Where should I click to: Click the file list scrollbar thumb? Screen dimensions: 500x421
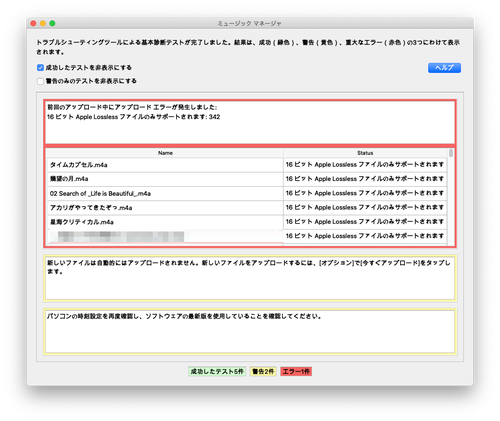451,153
